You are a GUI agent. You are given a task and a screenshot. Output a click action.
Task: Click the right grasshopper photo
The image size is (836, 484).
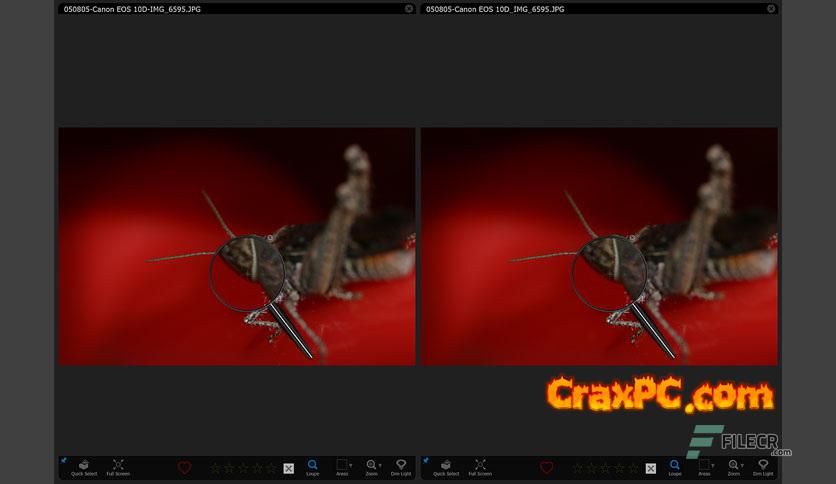pyautogui.click(x=599, y=246)
